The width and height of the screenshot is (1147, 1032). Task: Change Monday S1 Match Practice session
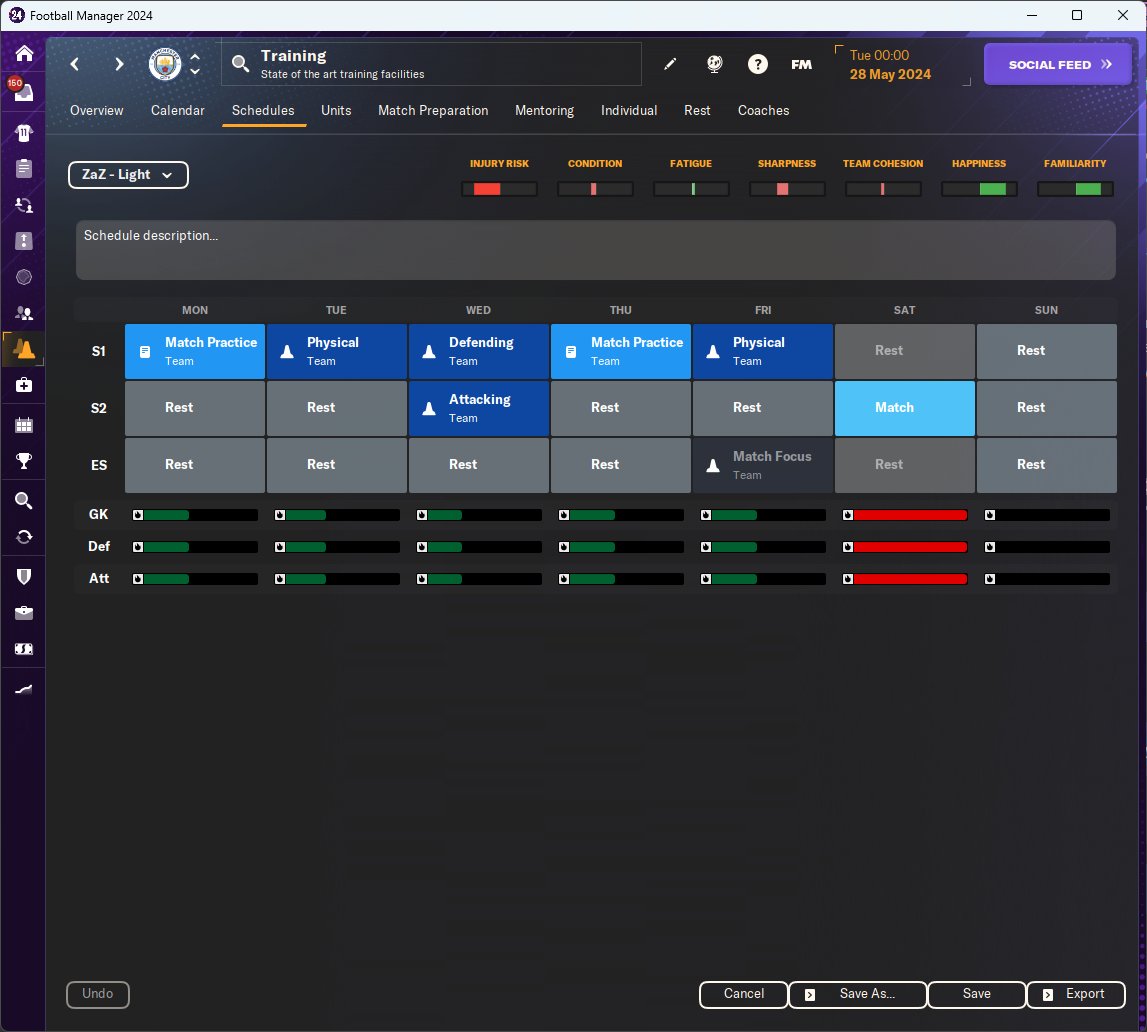click(x=195, y=351)
